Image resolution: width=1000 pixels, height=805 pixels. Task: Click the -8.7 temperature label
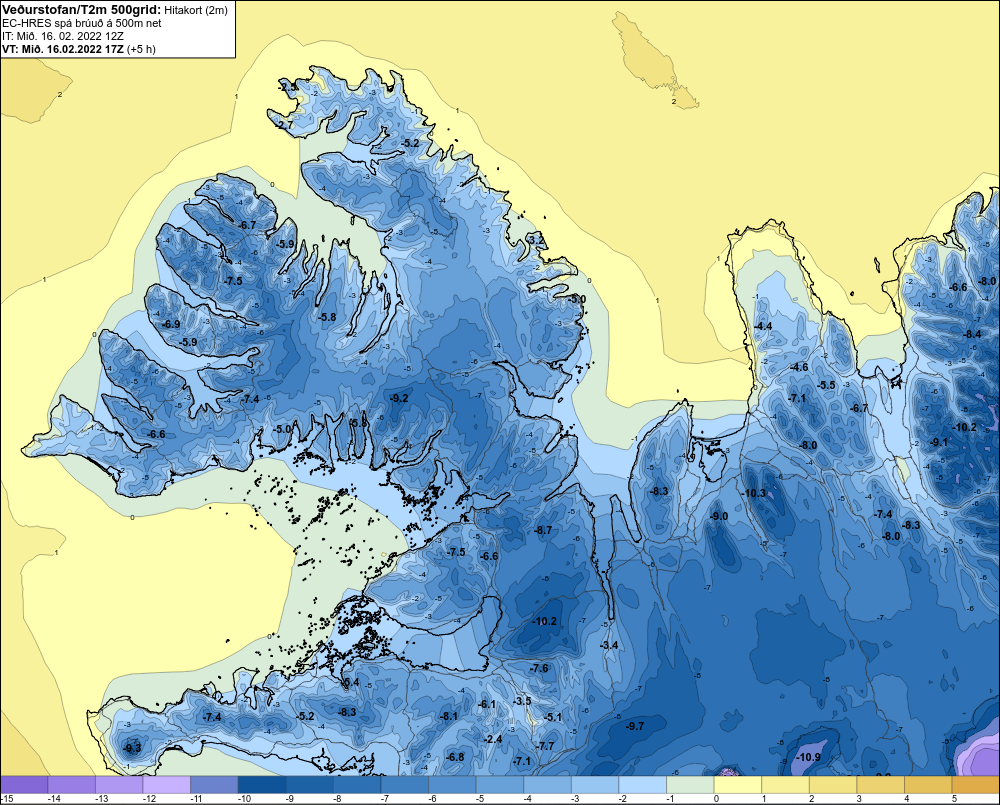pyautogui.click(x=543, y=531)
